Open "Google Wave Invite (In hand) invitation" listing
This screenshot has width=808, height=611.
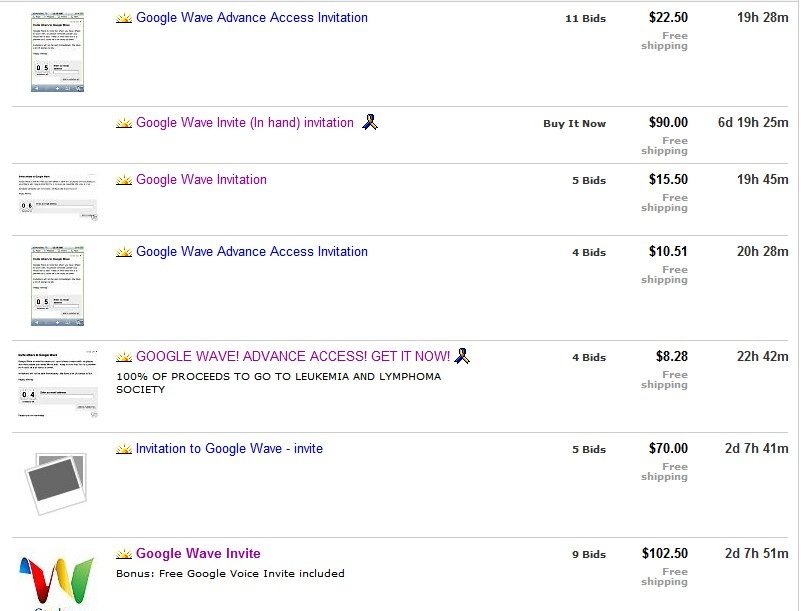[244, 123]
